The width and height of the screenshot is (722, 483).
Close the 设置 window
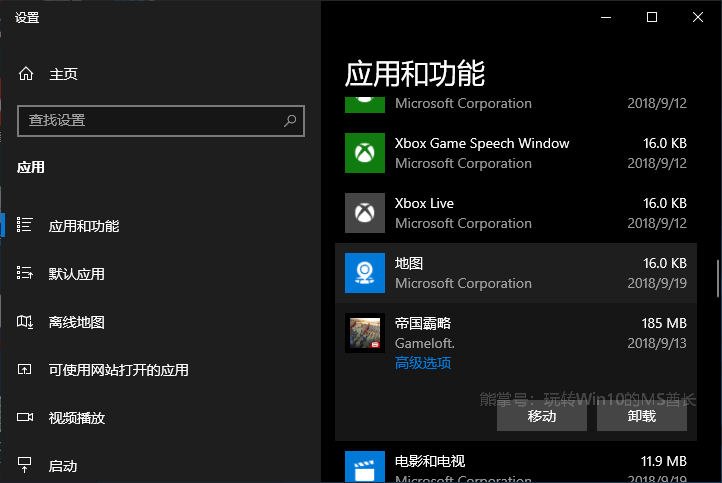click(x=698, y=17)
